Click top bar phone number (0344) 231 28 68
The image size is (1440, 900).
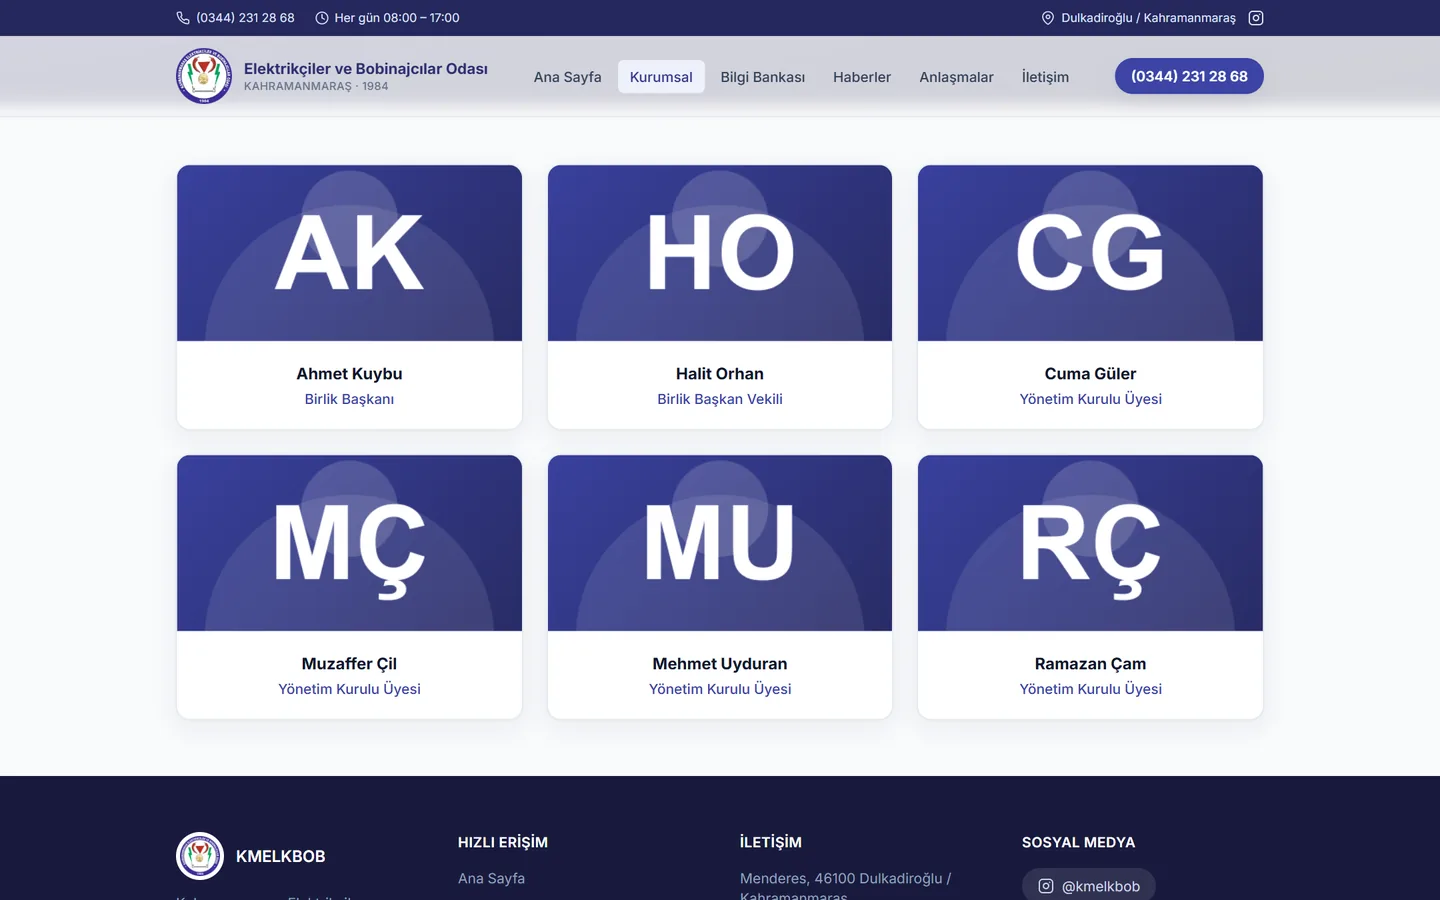(x=245, y=18)
